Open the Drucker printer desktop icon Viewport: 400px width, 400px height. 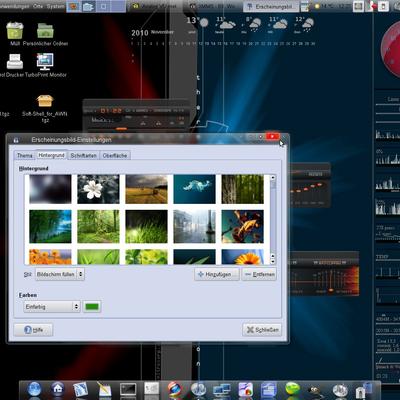pyautogui.click(x=15, y=62)
